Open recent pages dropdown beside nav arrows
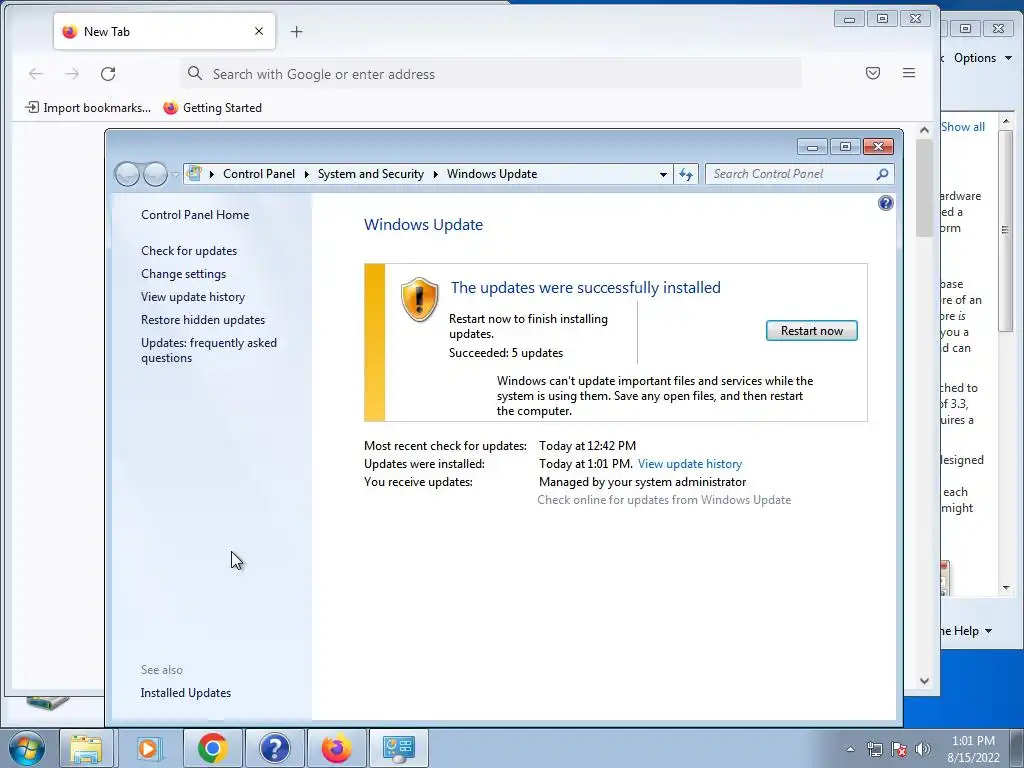This screenshot has height=768, width=1024. pos(175,174)
